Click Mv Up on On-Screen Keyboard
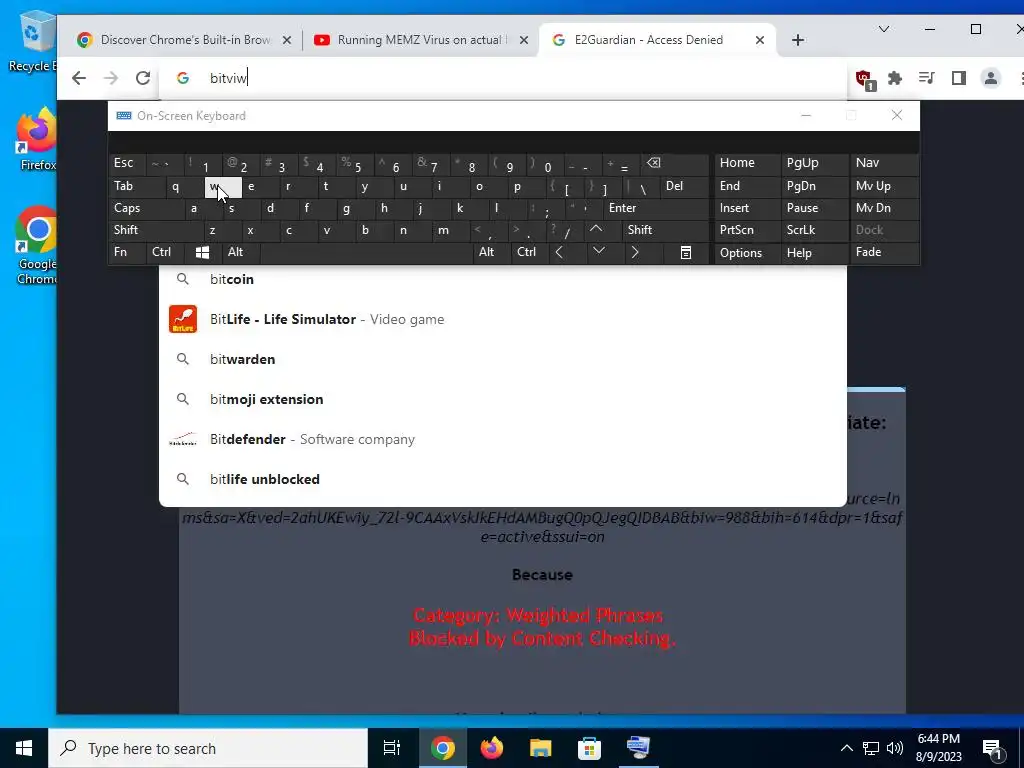Image resolution: width=1024 pixels, height=768 pixels. (x=884, y=187)
